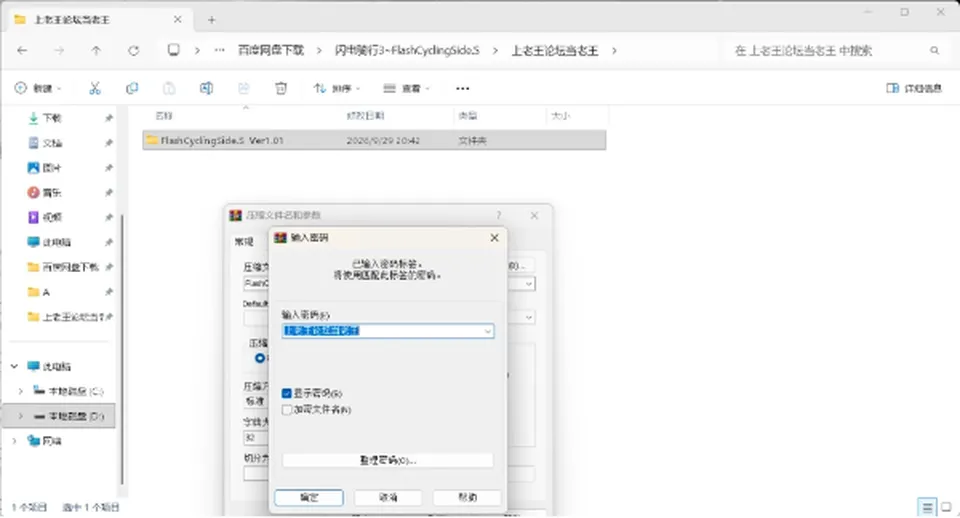Click 取消 to cancel password entry

tap(388, 497)
